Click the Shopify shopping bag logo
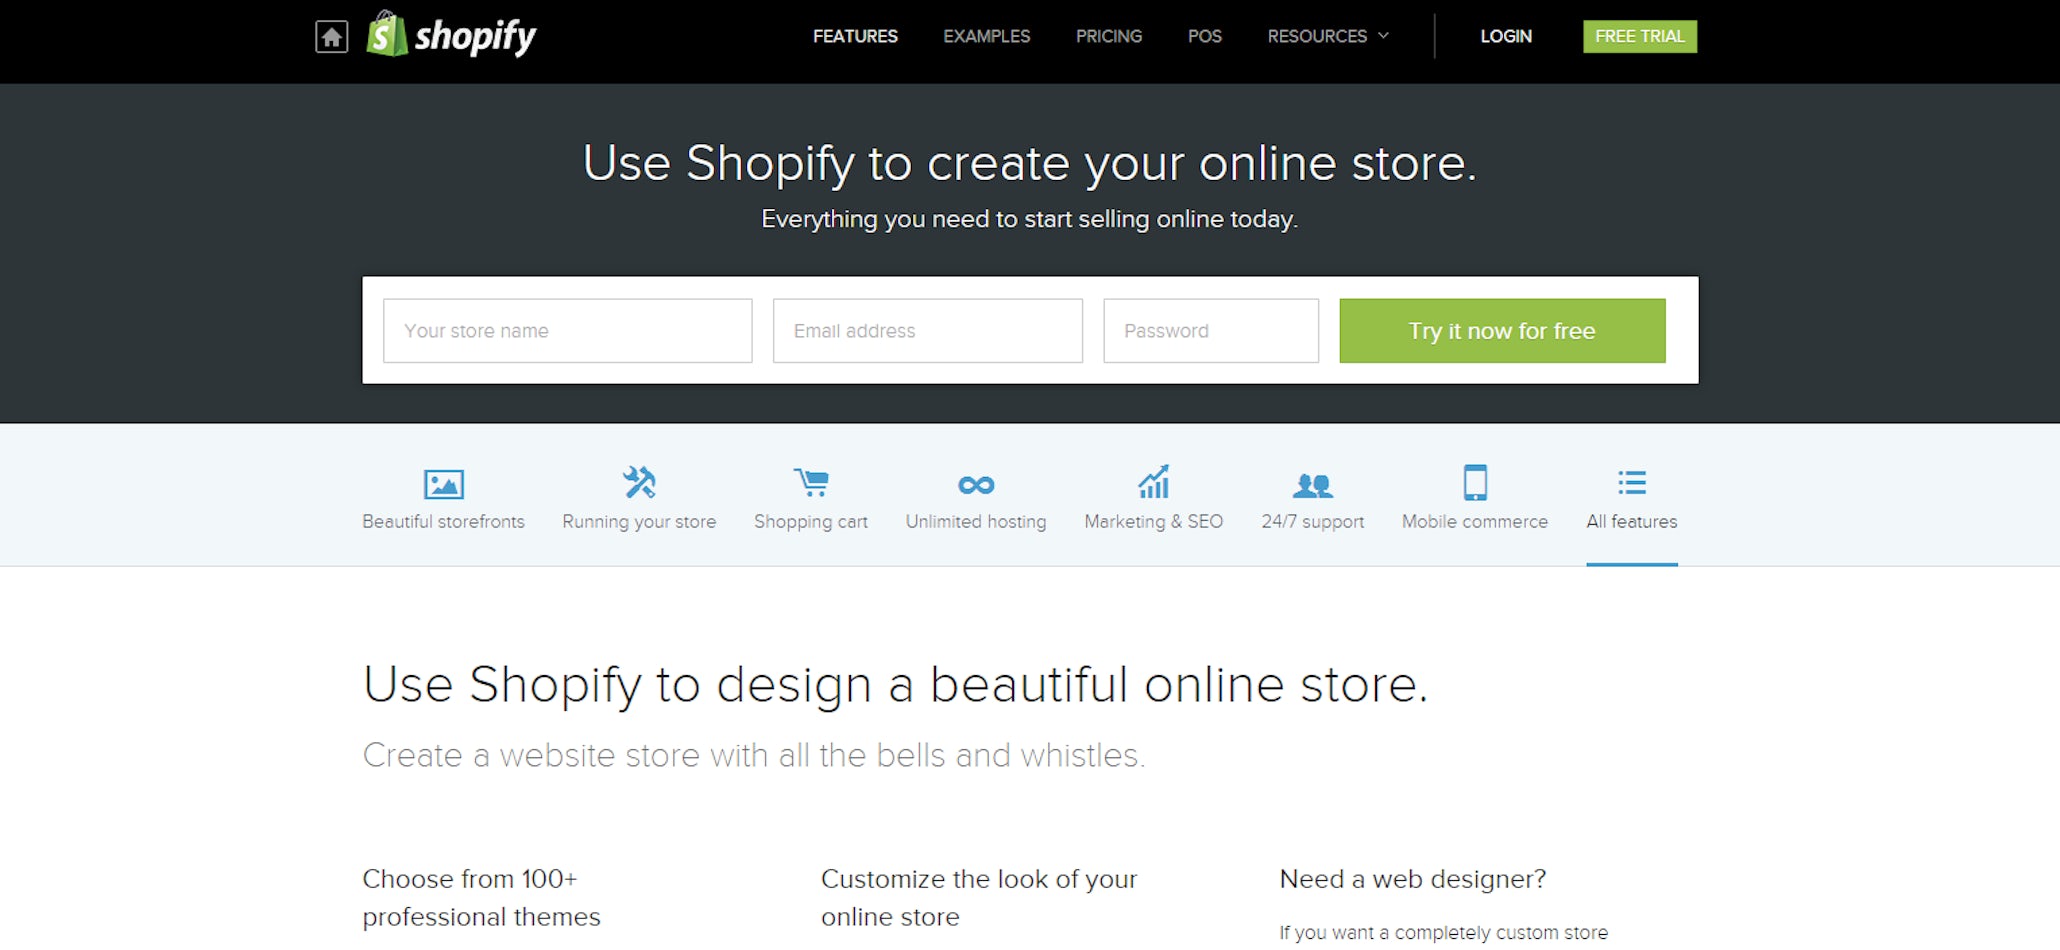The width and height of the screenshot is (2060, 950). pos(387,33)
